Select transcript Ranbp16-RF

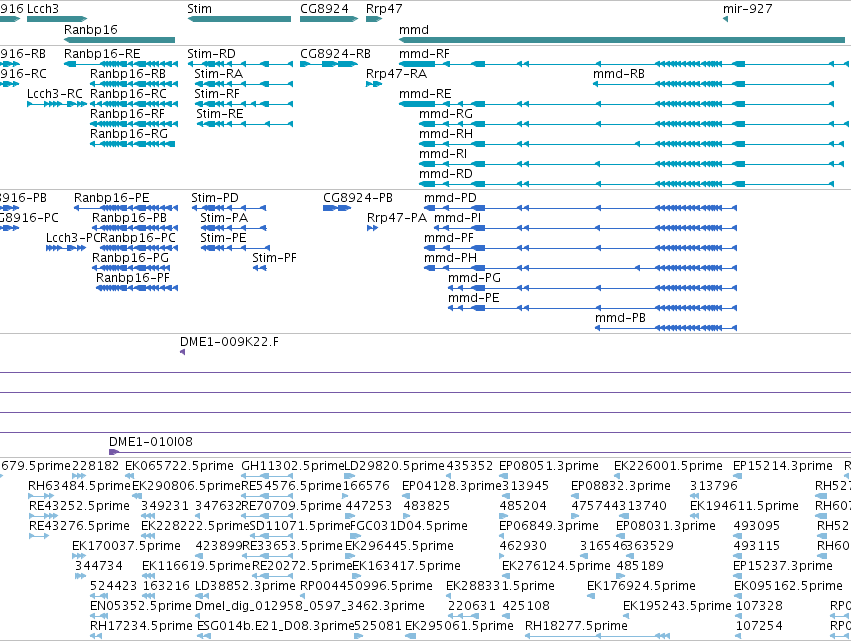pos(128,114)
